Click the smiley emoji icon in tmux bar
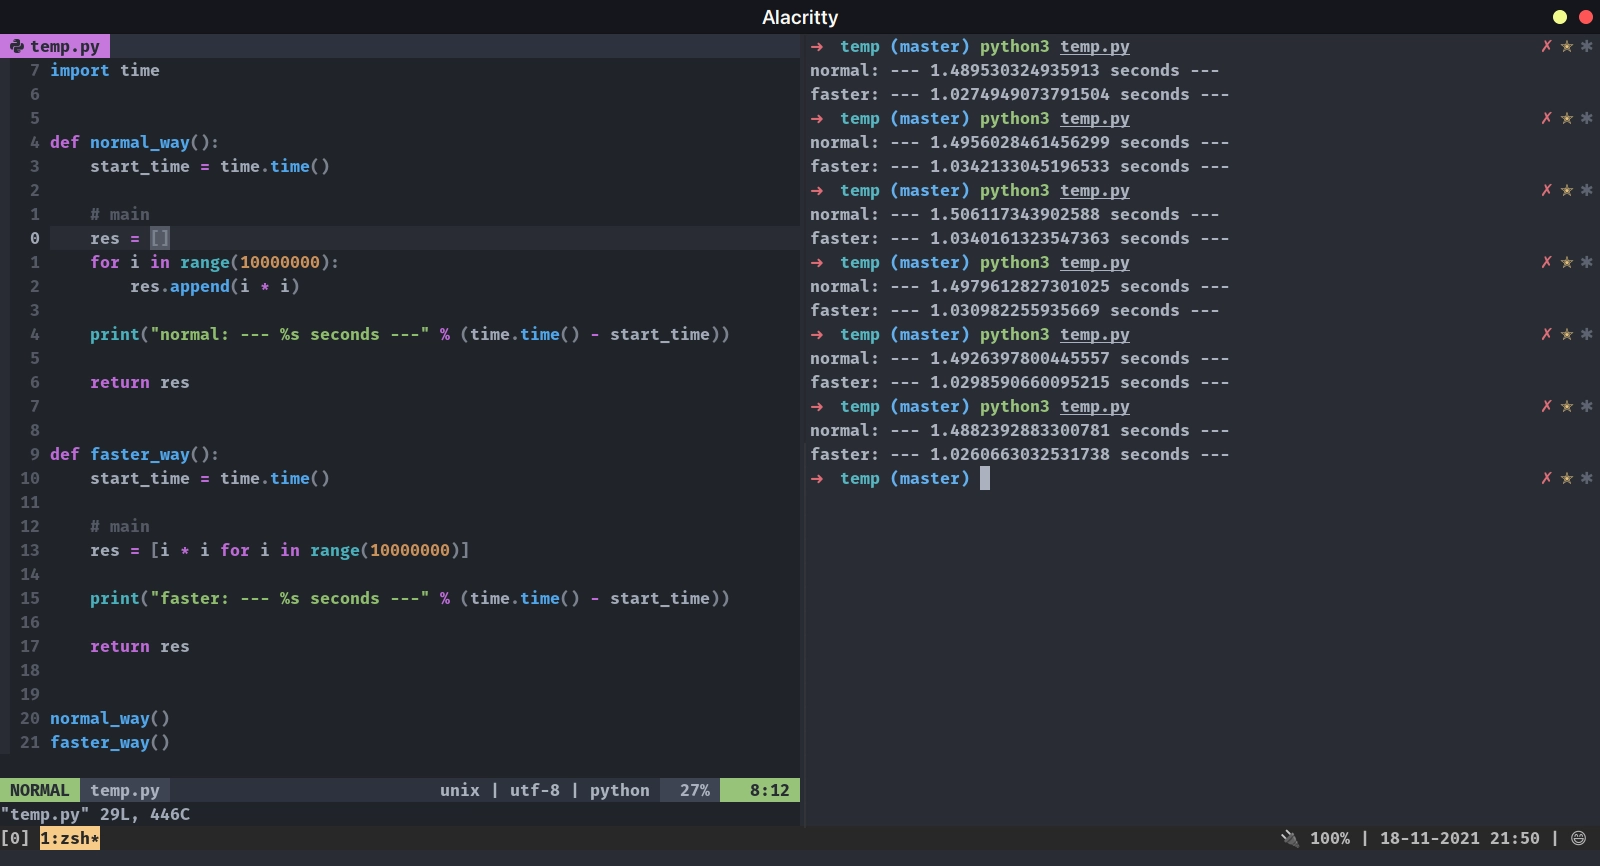This screenshot has height=866, width=1600. (1579, 838)
